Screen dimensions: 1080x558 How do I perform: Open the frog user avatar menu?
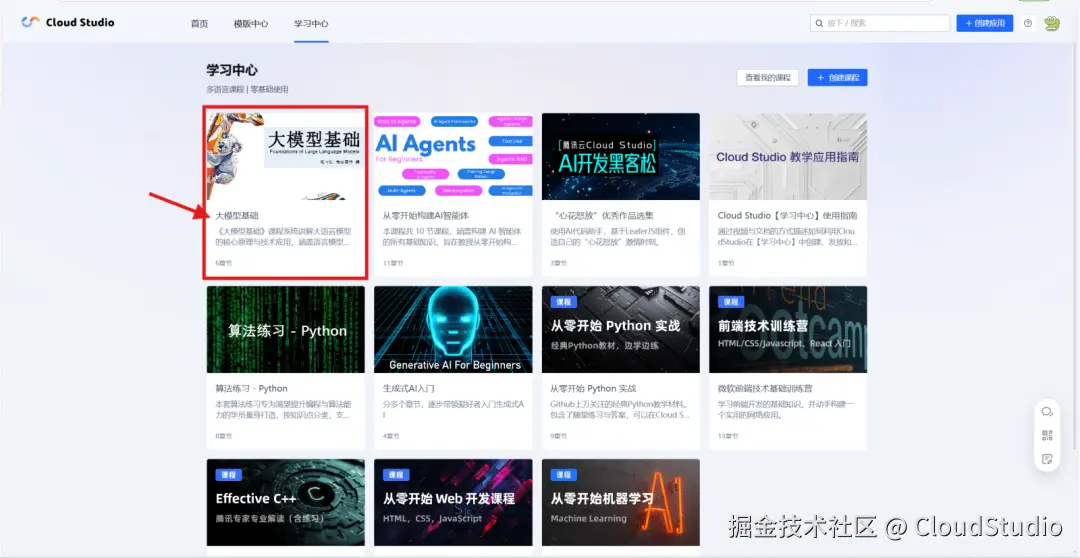[1052, 23]
